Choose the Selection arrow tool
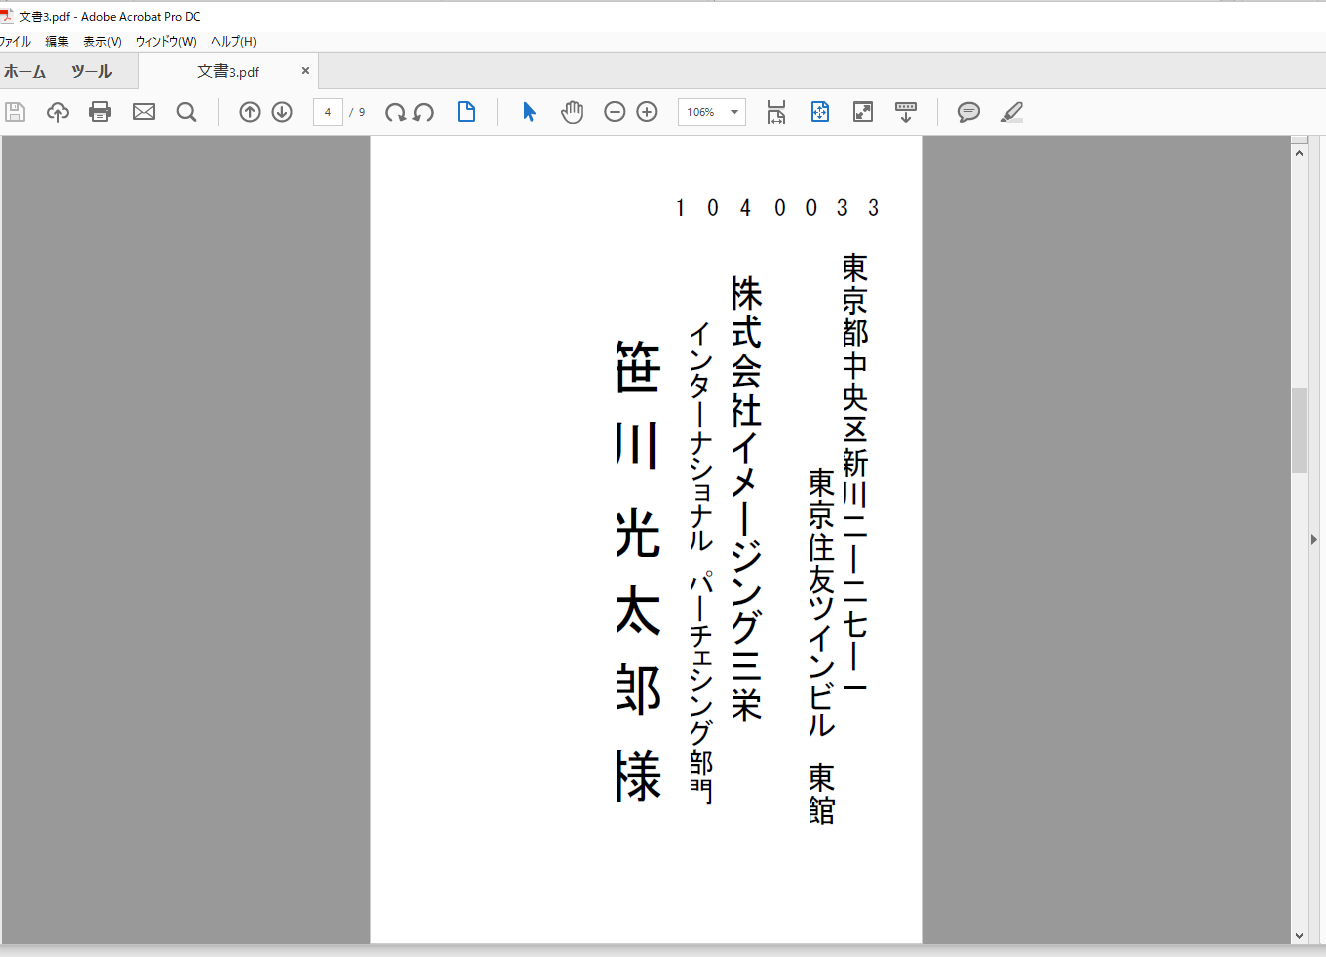 tap(529, 112)
